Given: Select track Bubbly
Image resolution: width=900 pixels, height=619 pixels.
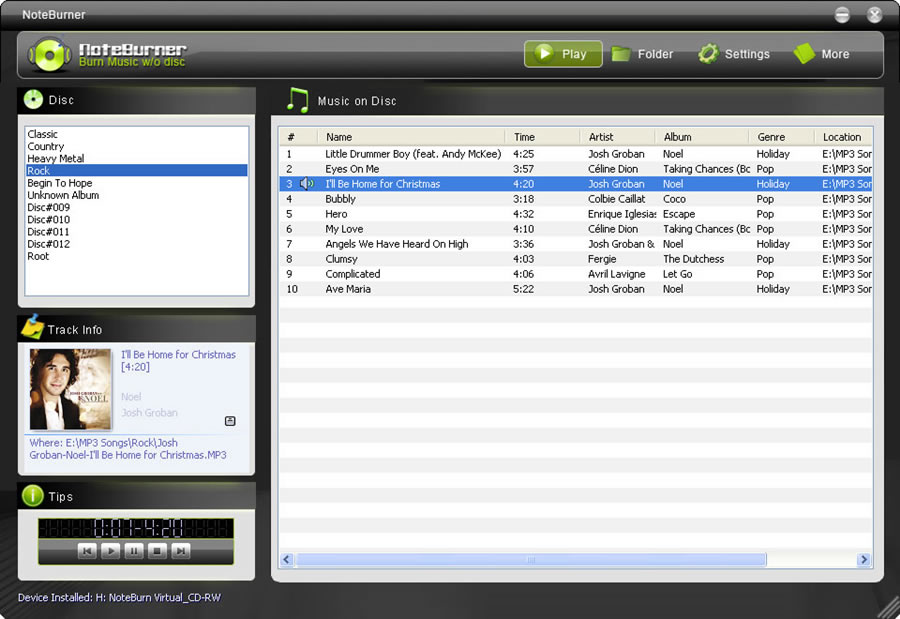Looking at the screenshot, I should pos(576,199).
